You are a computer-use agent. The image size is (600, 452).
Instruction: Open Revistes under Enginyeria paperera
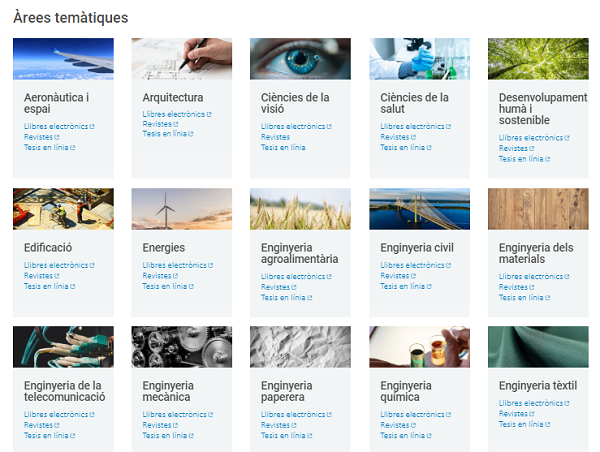coord(279,425)
